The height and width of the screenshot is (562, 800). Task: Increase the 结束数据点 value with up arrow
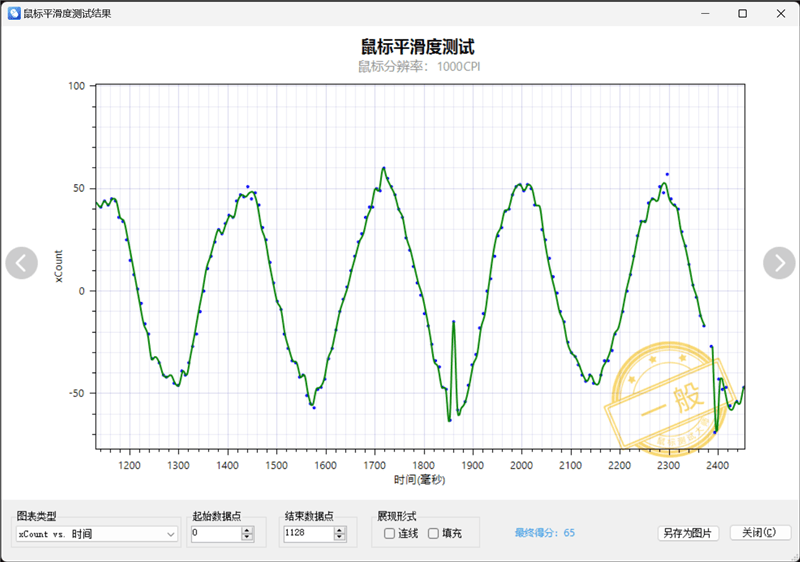pos(340,530)
